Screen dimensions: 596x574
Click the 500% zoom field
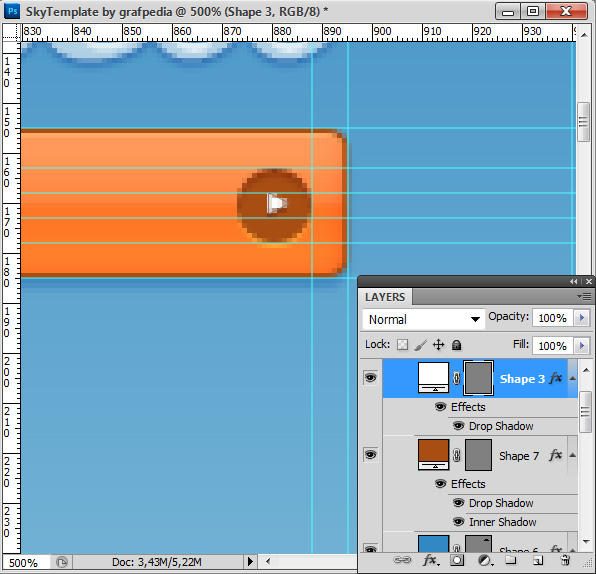pyautogui.click(x=25, y=563)
